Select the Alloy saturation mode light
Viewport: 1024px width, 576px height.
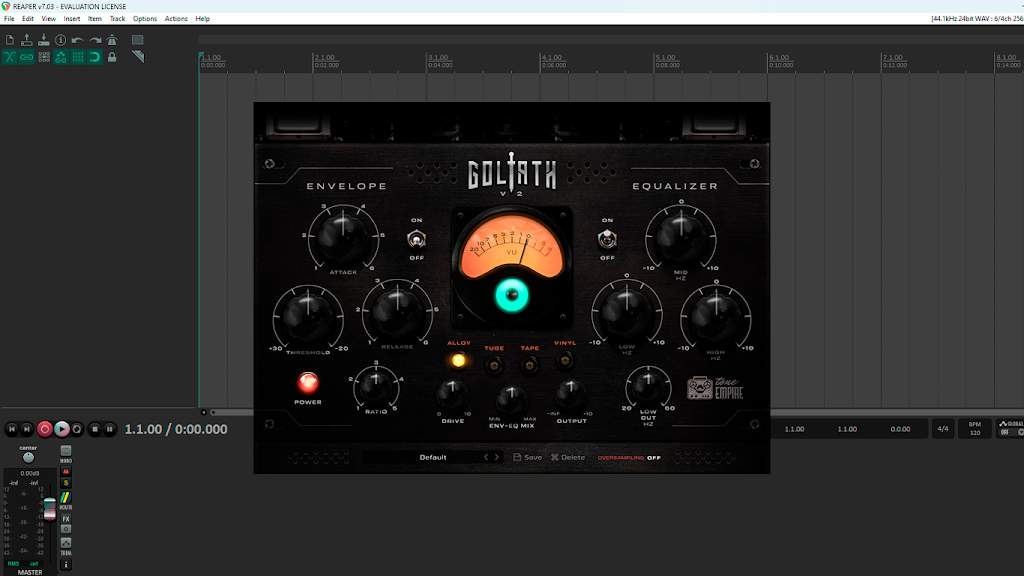coord(458,360)
